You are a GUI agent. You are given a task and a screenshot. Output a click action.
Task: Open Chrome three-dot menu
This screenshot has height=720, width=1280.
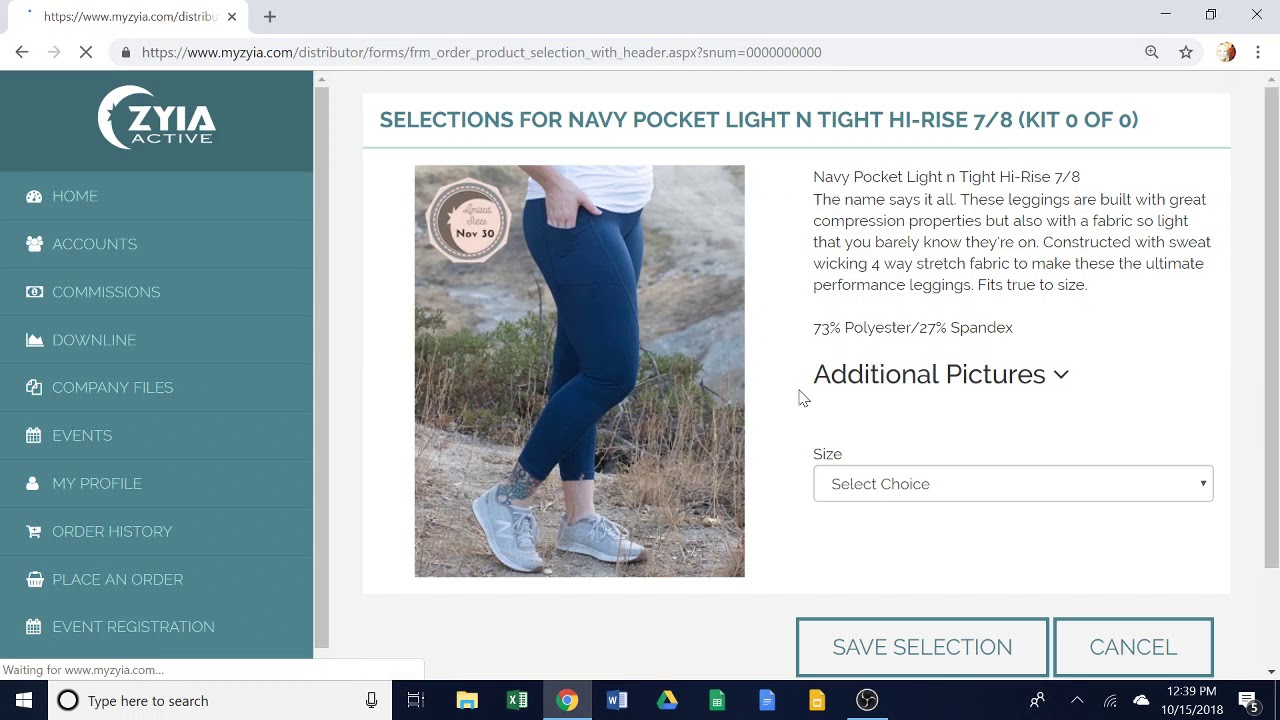click(x=1258, y=52)
